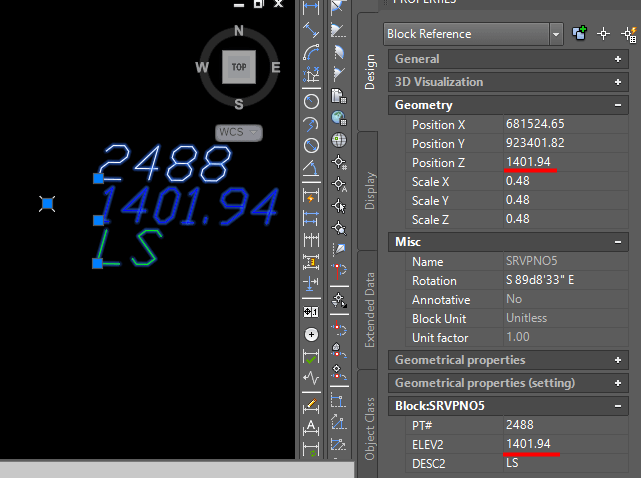641x478 pixels.
Task: Select the Diameter dimension tool
Action: coord(311,146)
